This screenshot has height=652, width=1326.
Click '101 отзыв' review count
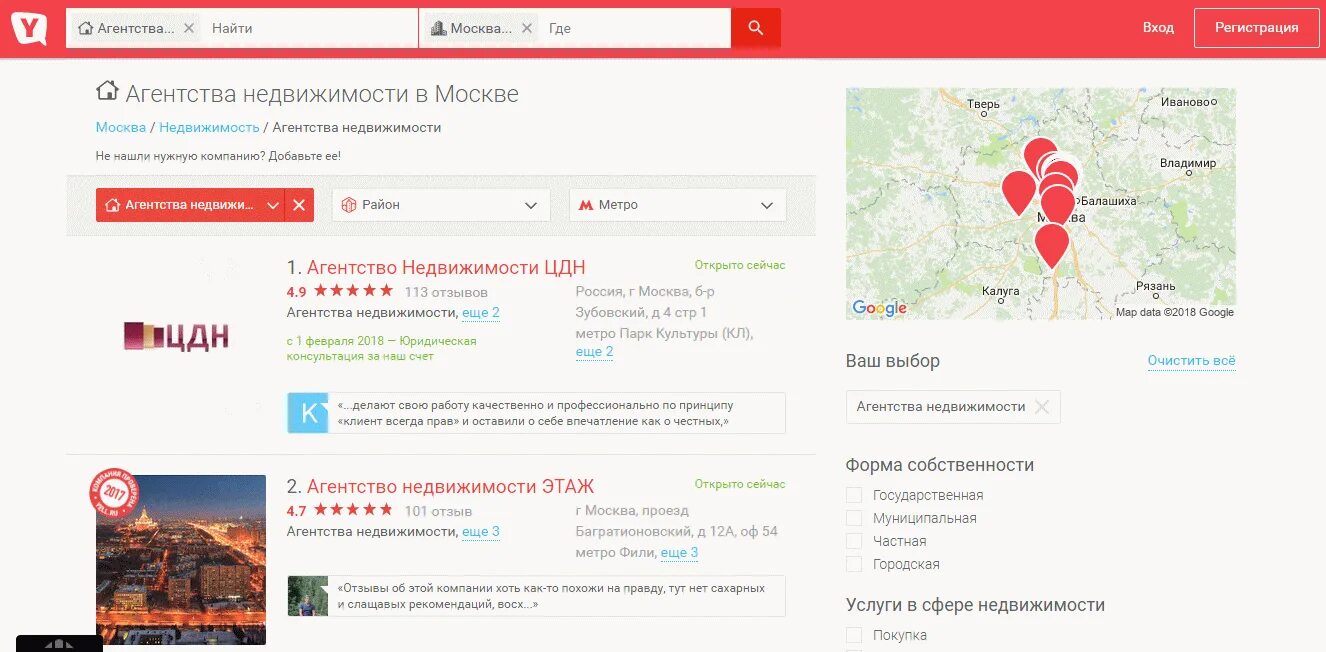(438, 512)
